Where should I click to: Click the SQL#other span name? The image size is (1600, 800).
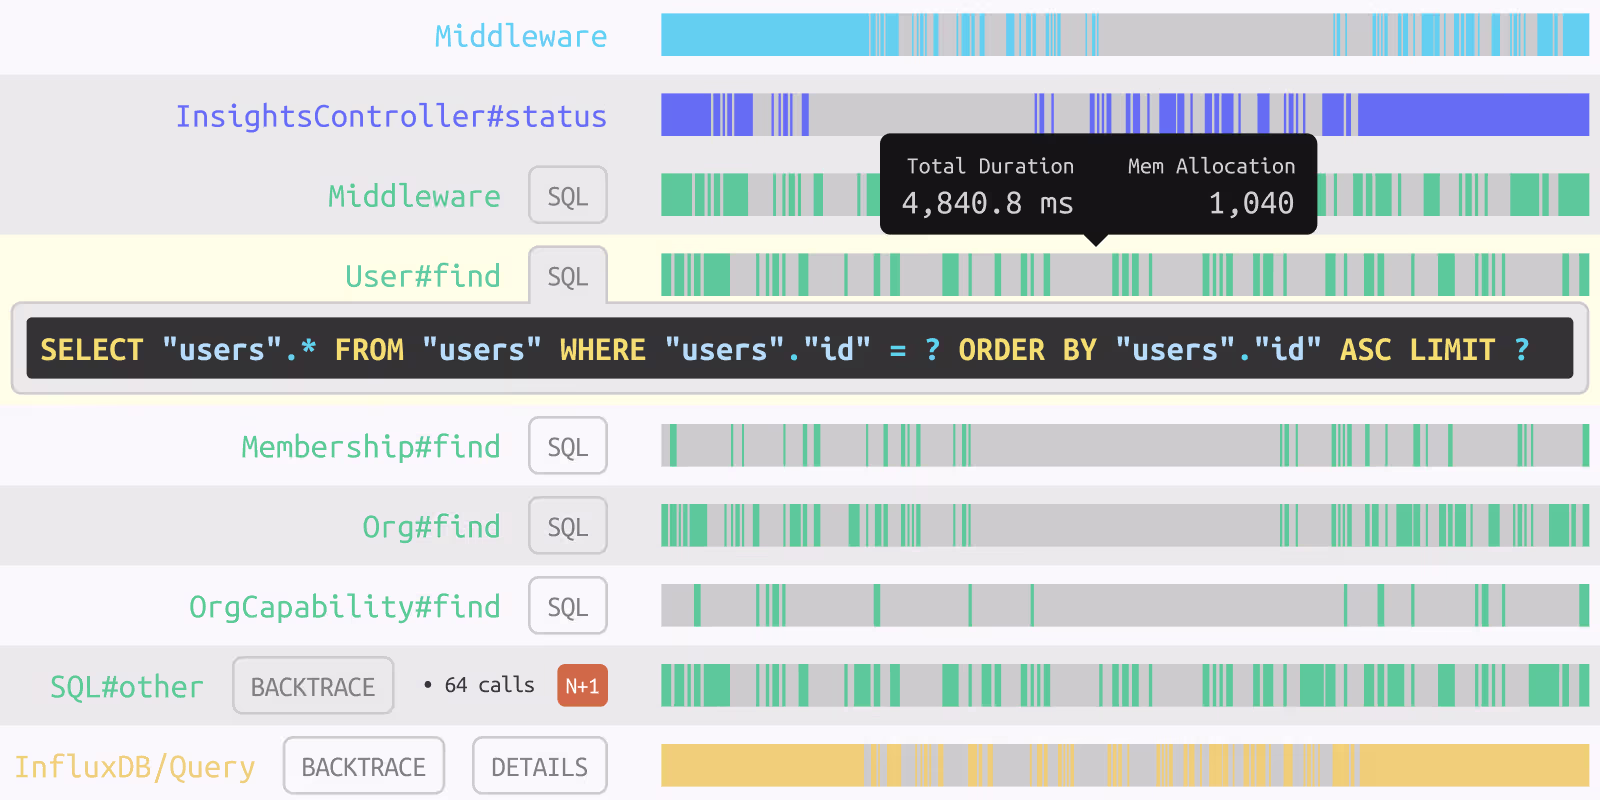pos(127,686)
